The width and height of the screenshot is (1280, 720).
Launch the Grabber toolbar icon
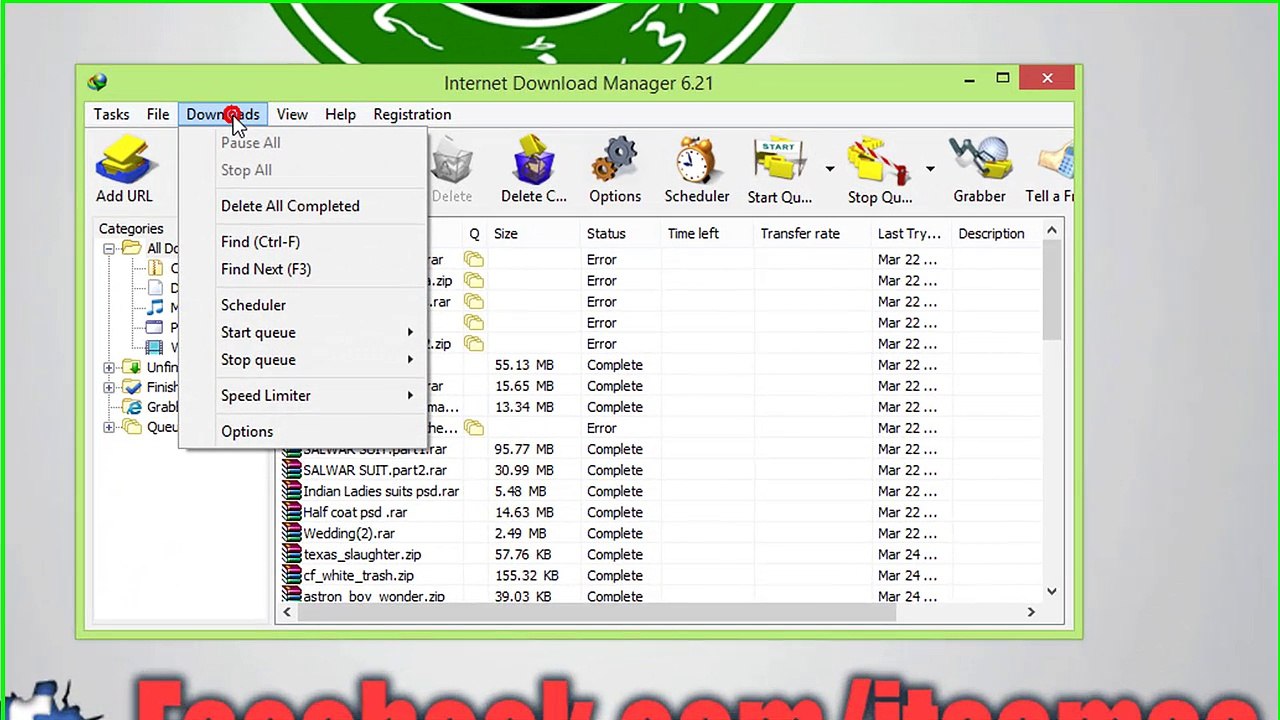click(979, 160)
